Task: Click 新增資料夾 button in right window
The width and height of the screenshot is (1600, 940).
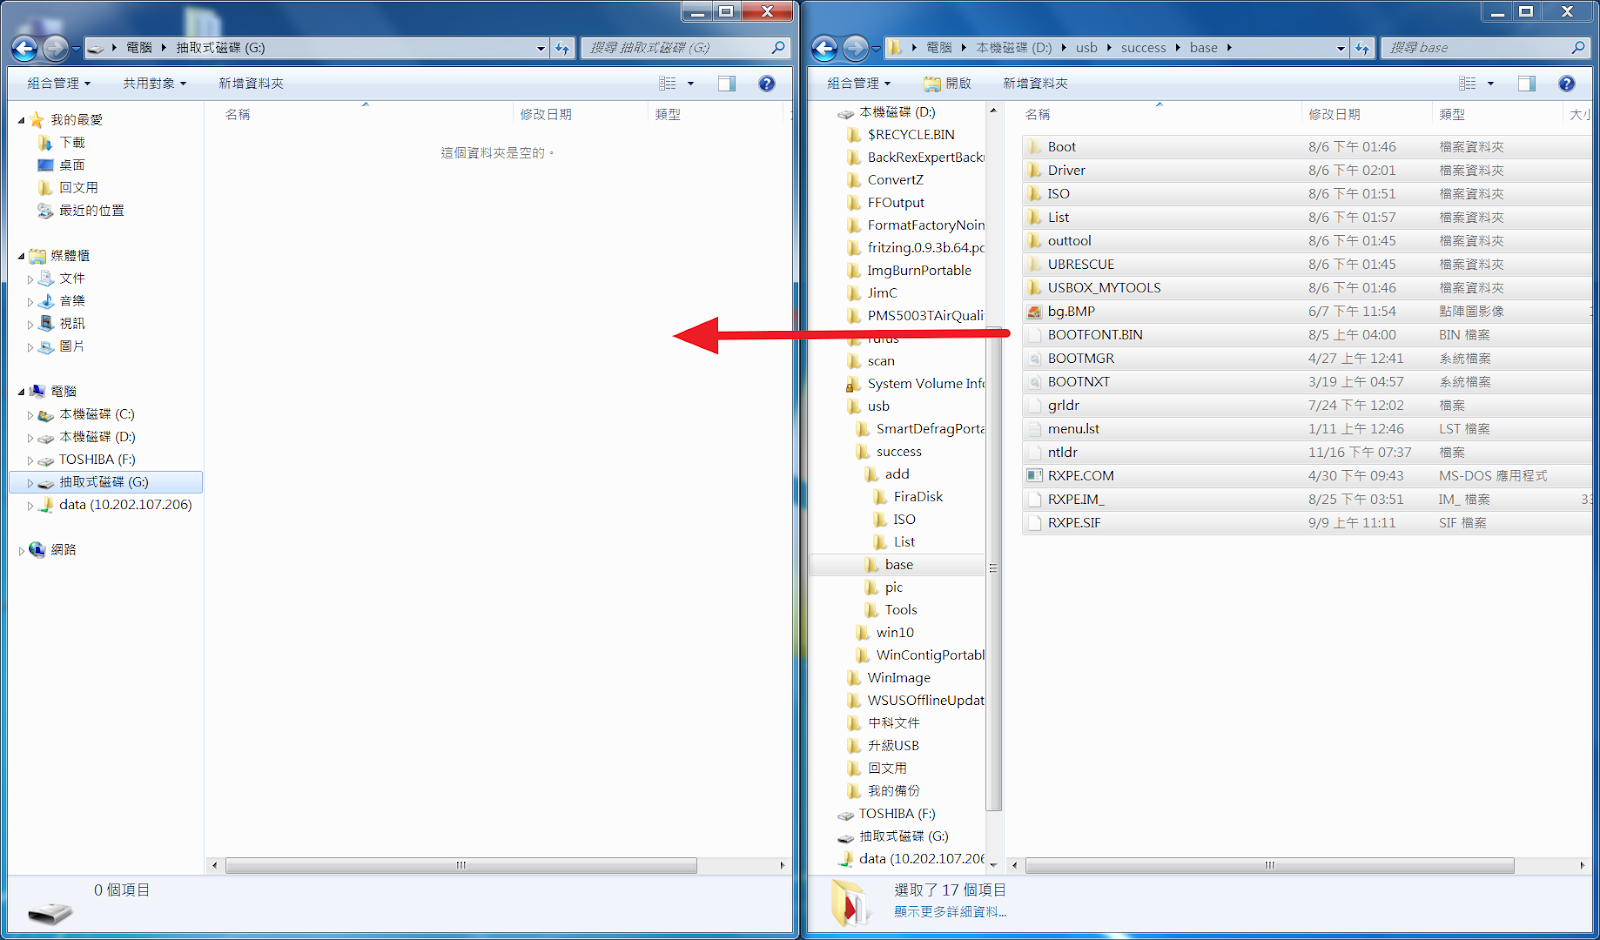Action: click(x=1035, y=84)
